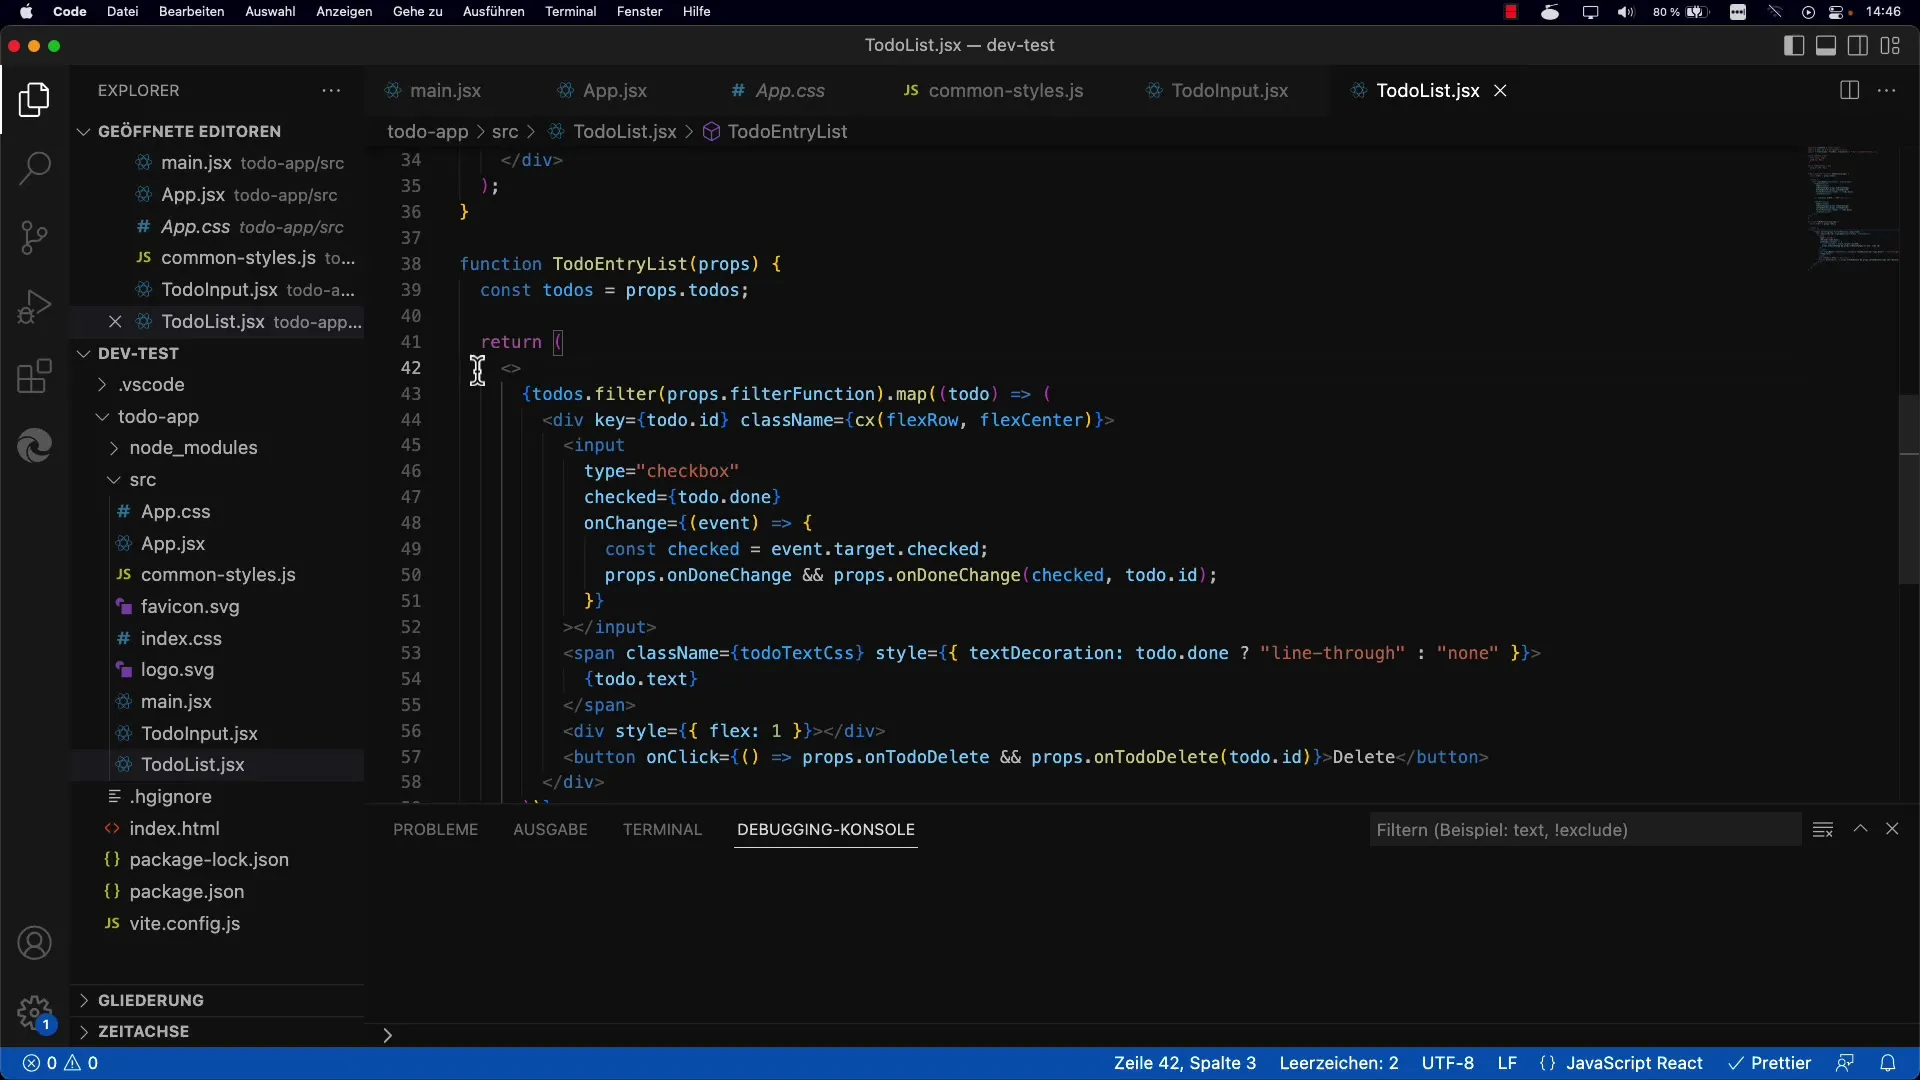Expand the Gliederung section
The image size is (1920, 1080).
click(x=150, y=1000)
